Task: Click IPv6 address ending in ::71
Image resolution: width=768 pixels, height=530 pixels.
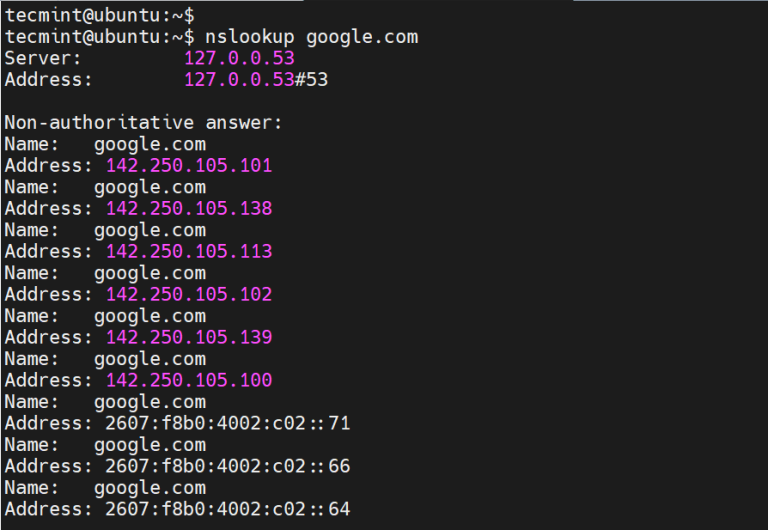Action: point(228,424)
